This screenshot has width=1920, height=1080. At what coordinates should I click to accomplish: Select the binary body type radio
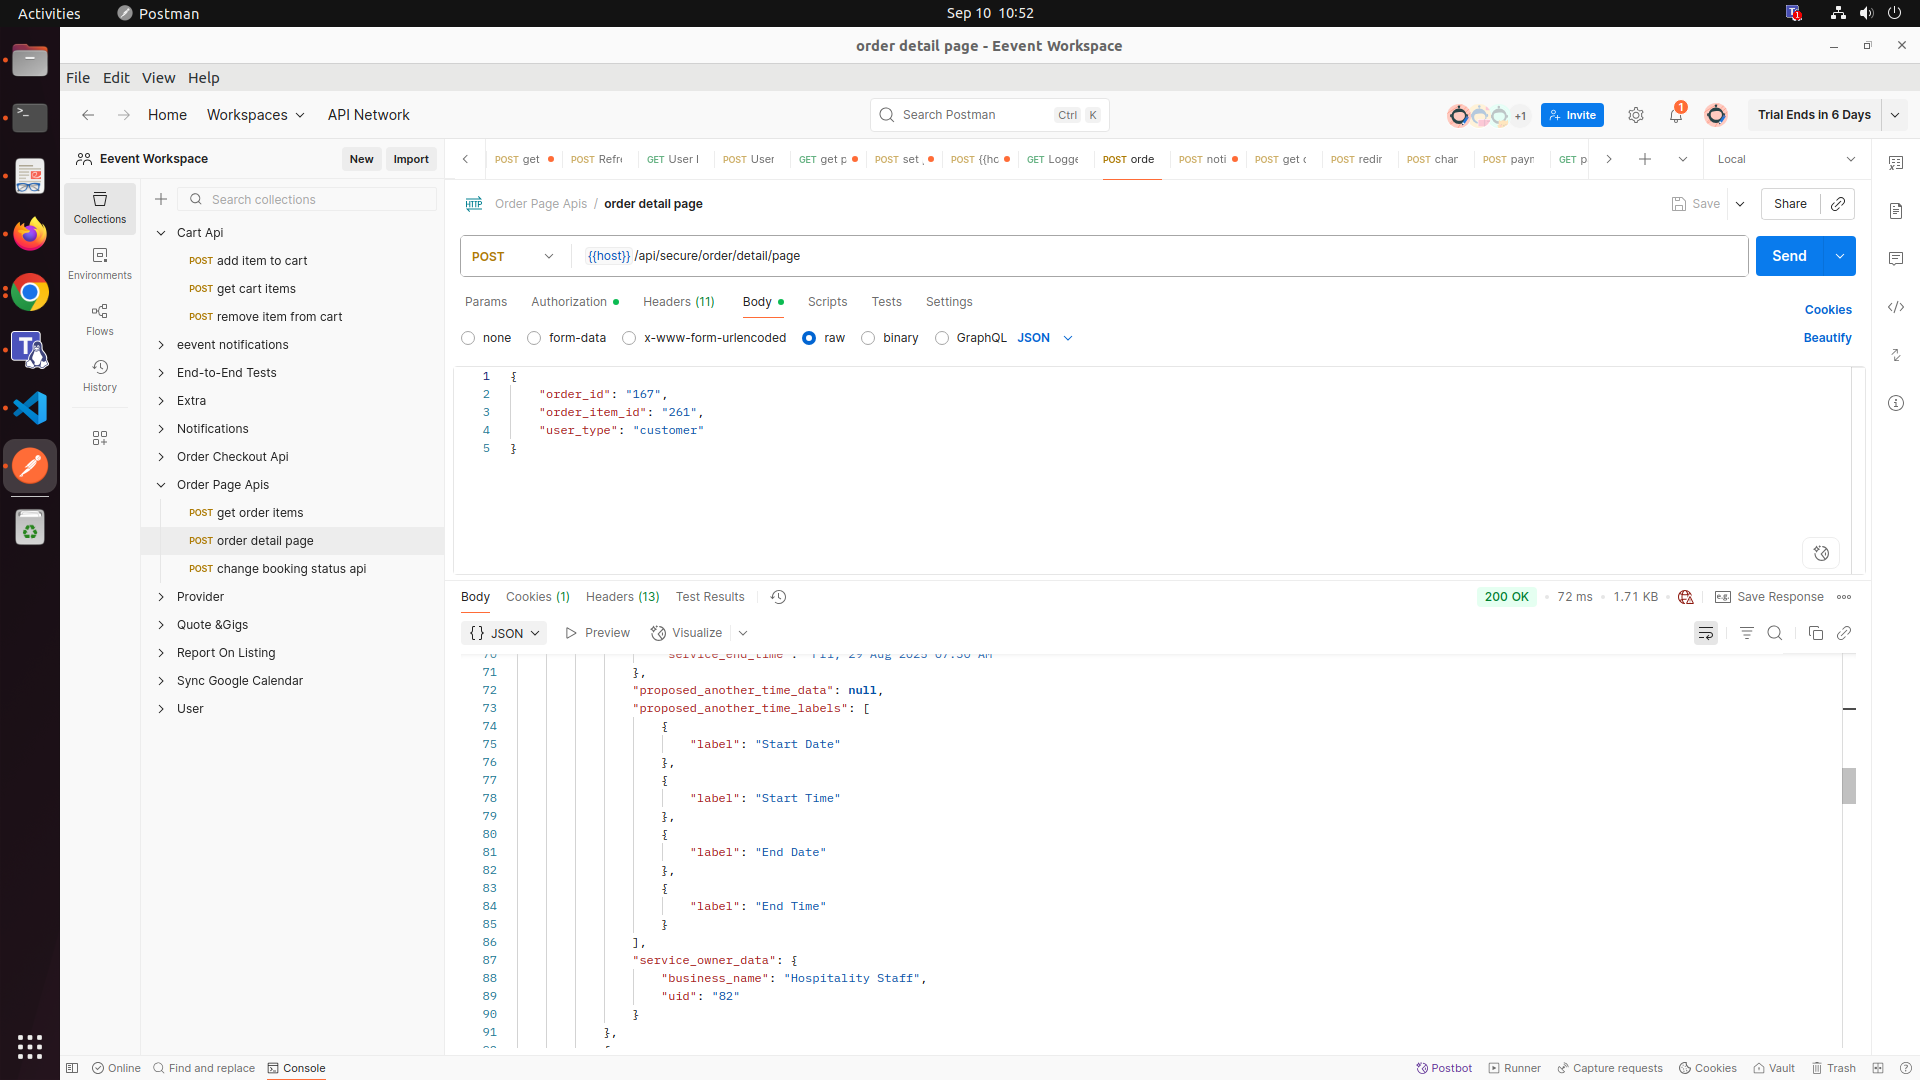[890, 338]
